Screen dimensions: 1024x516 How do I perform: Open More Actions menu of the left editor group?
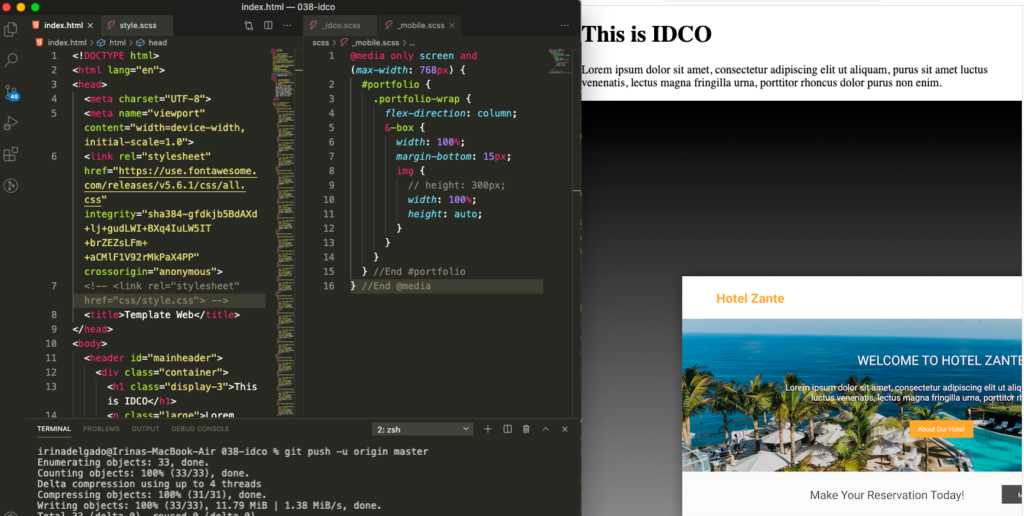(287, 25)
